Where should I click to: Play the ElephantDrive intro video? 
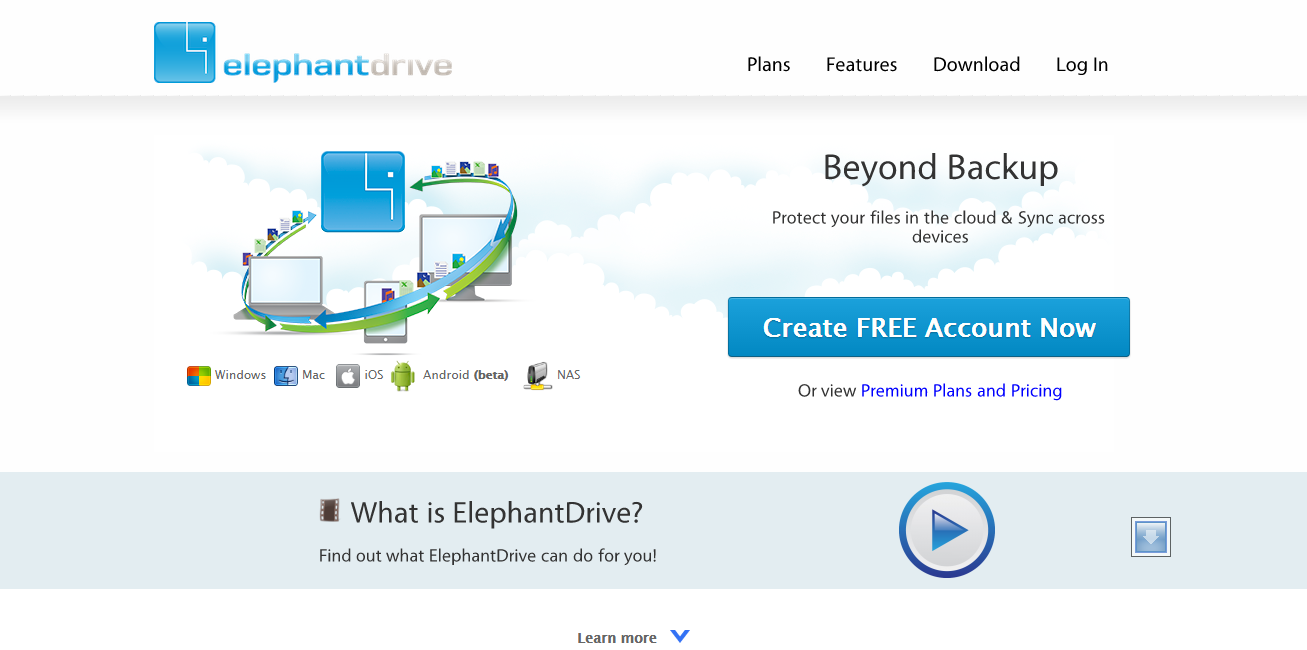pos(946,530)
